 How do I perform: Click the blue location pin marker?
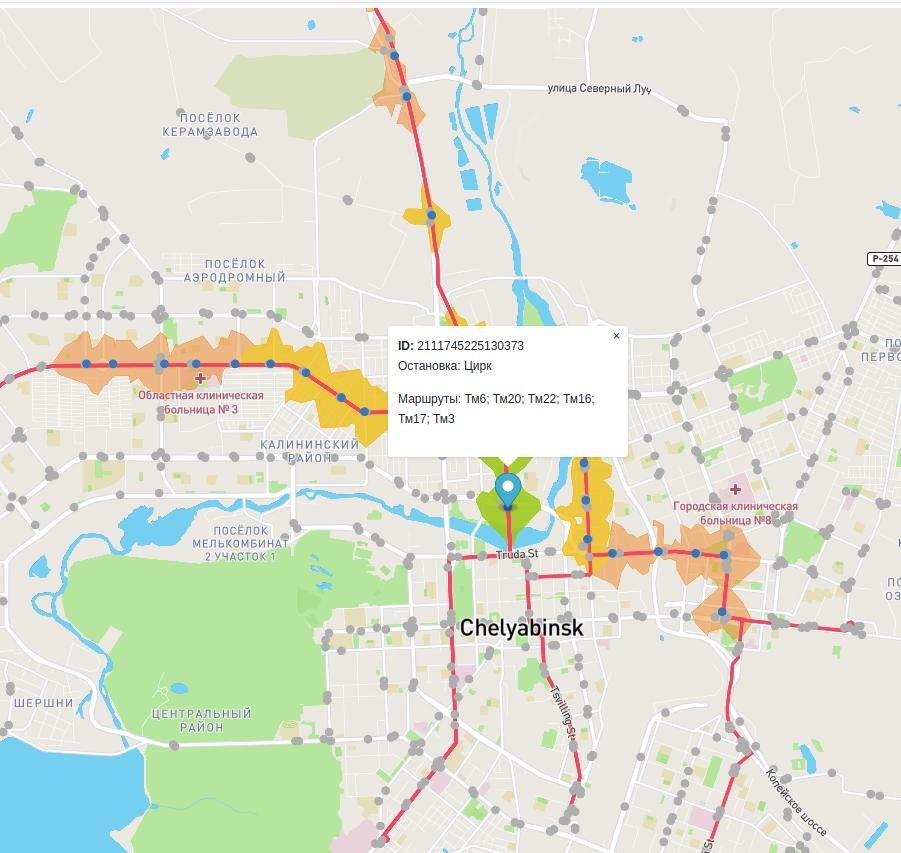click(x=508, y=491)
